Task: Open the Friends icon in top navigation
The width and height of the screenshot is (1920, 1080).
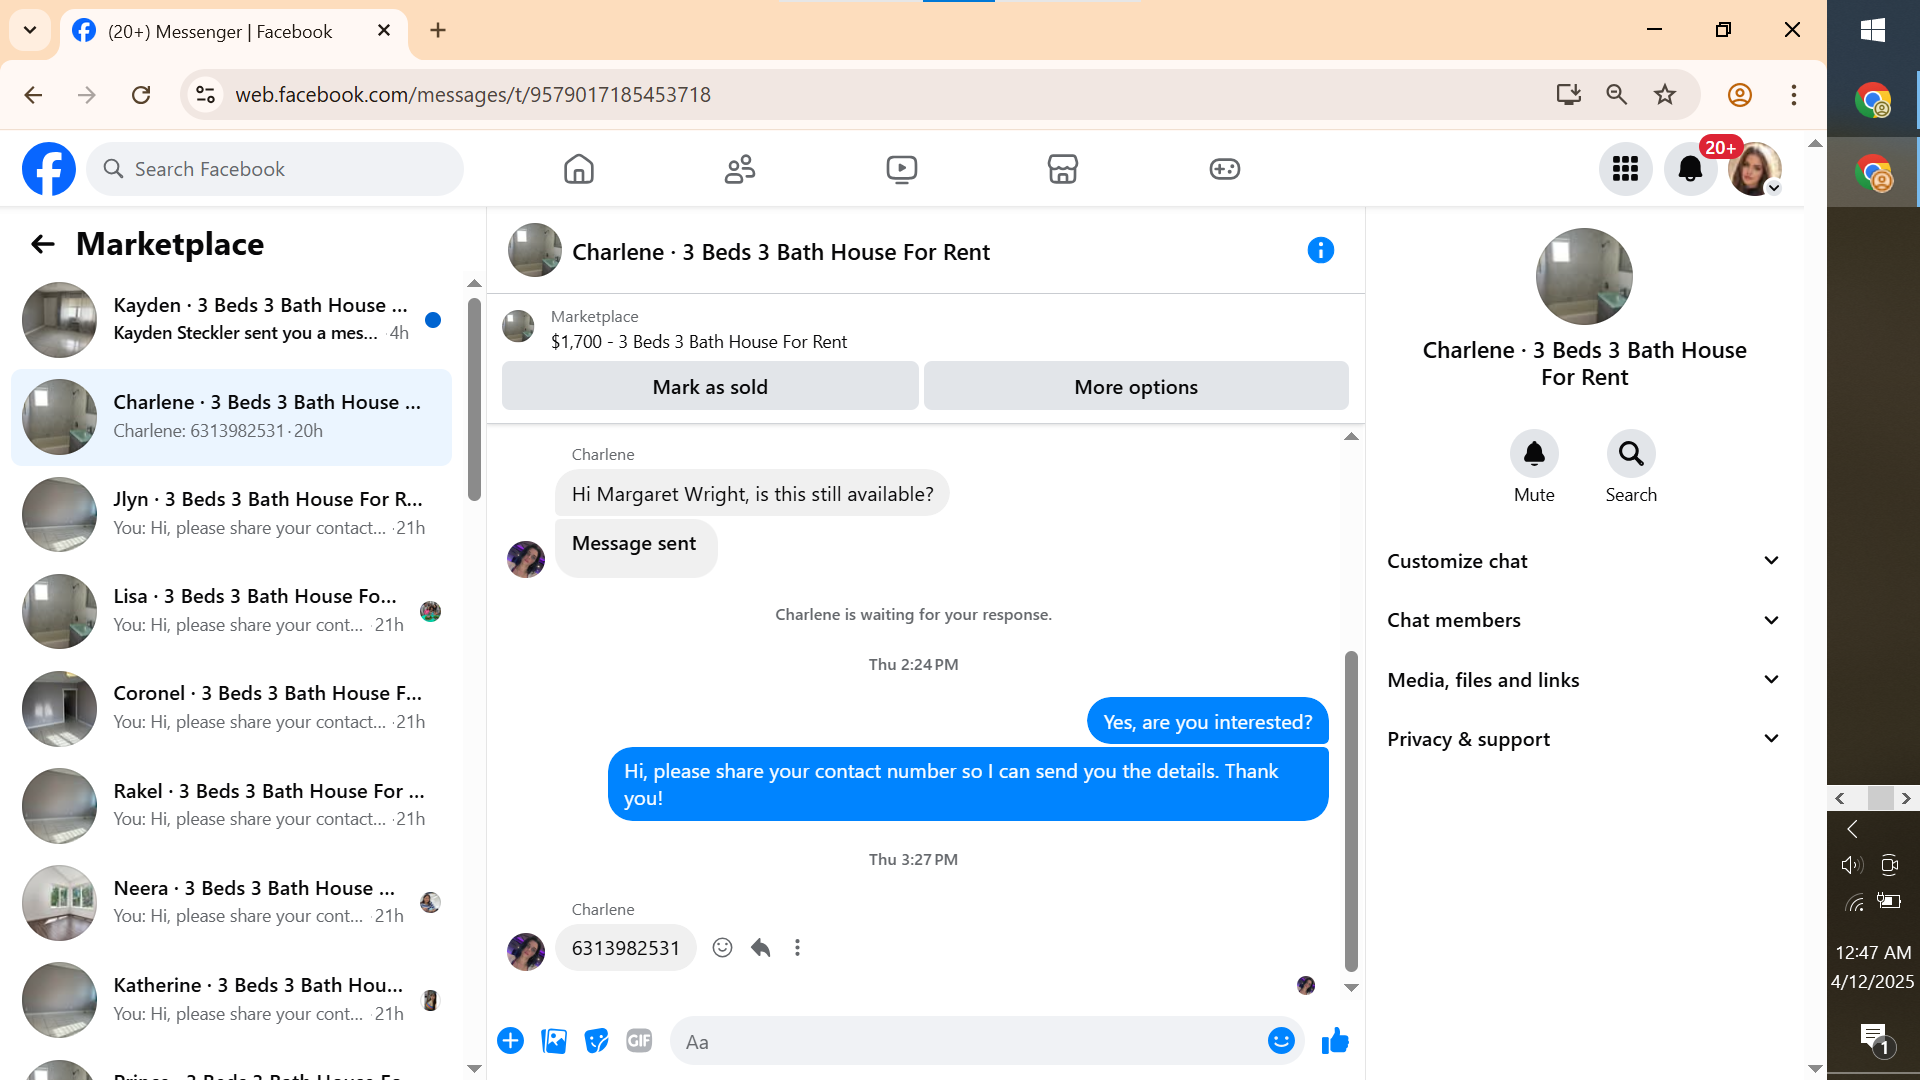Action: click(740, 169)
